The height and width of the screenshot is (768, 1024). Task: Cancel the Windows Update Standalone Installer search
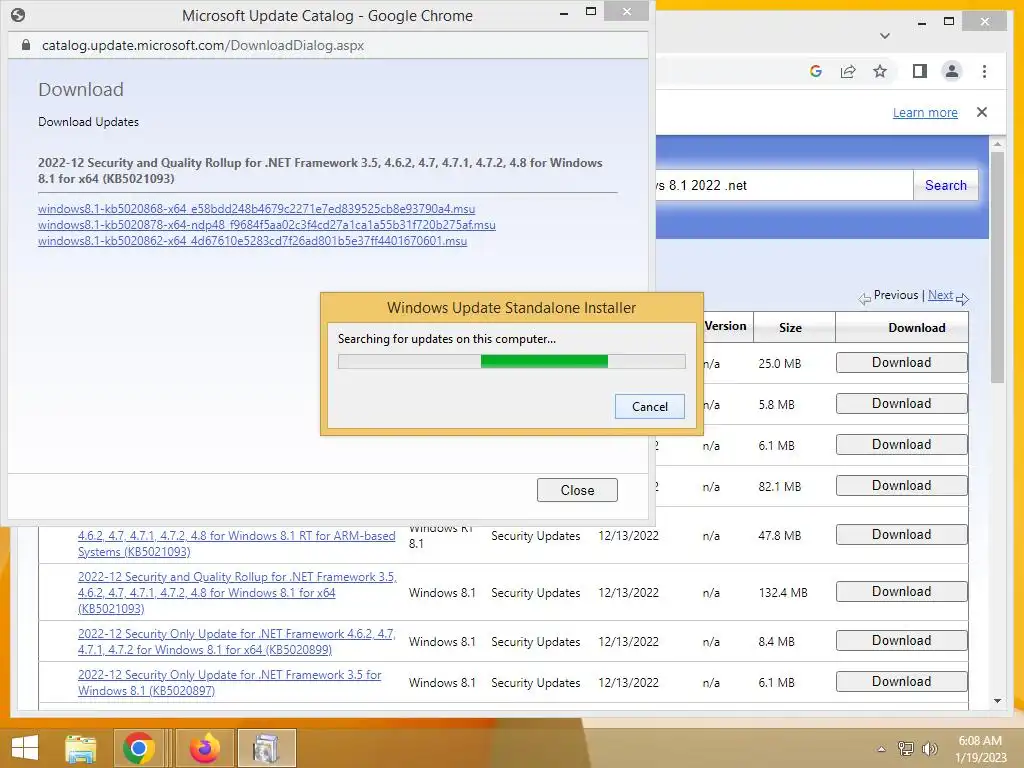point(650,406)
